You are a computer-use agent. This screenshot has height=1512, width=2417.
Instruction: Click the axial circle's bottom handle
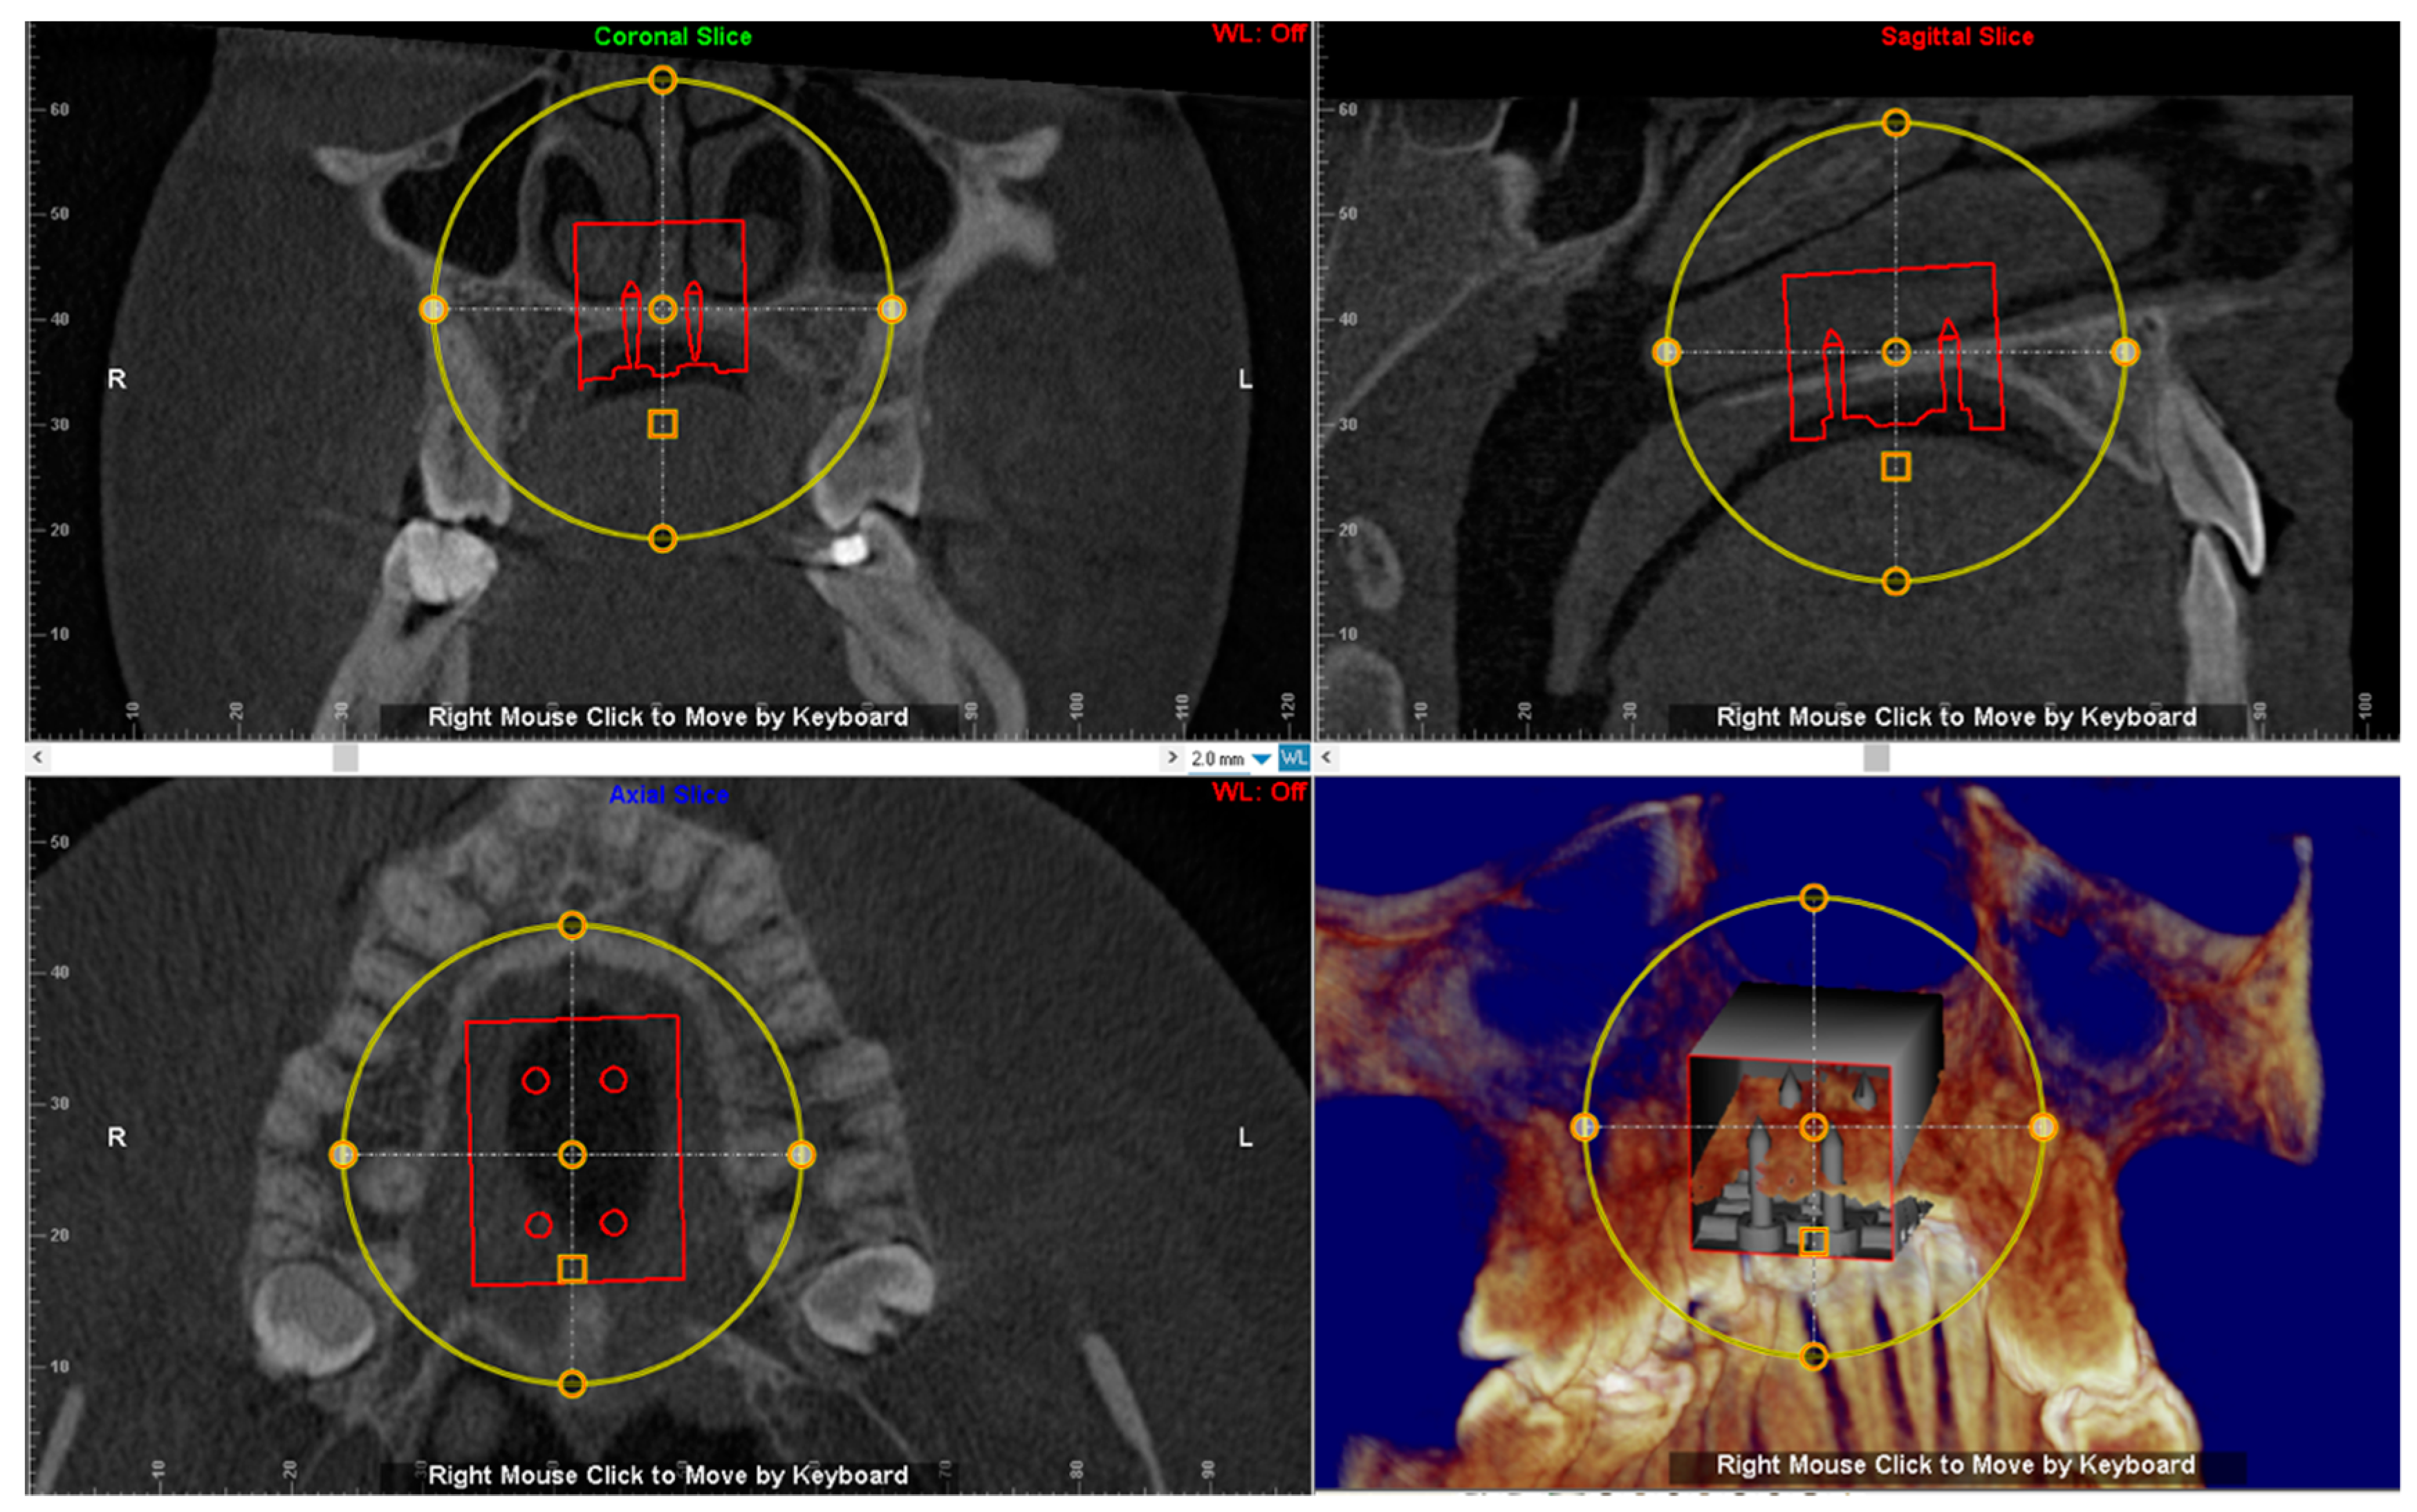click(x=572, y=1384)
